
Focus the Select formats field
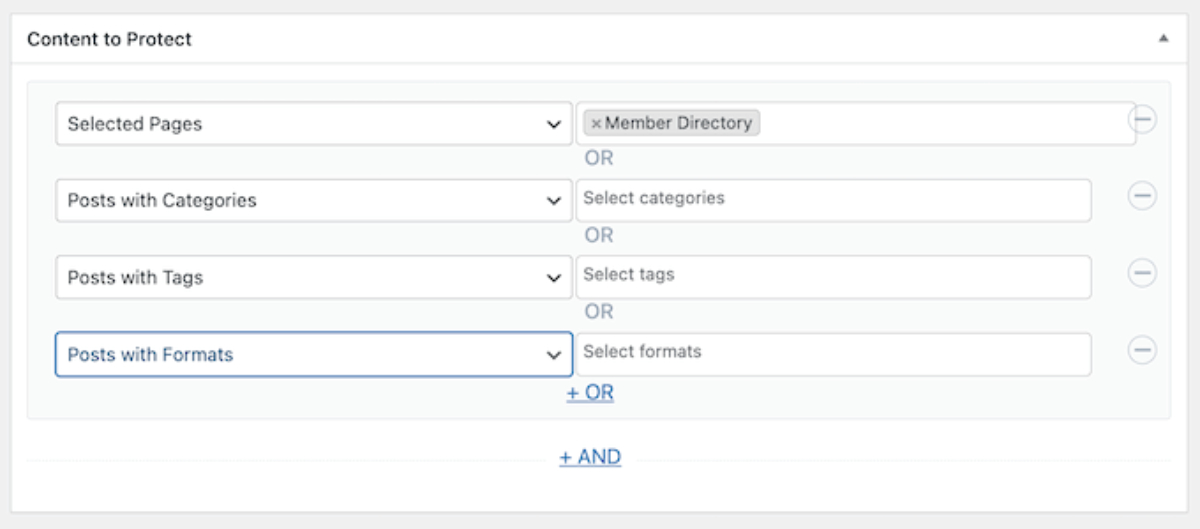833,354
